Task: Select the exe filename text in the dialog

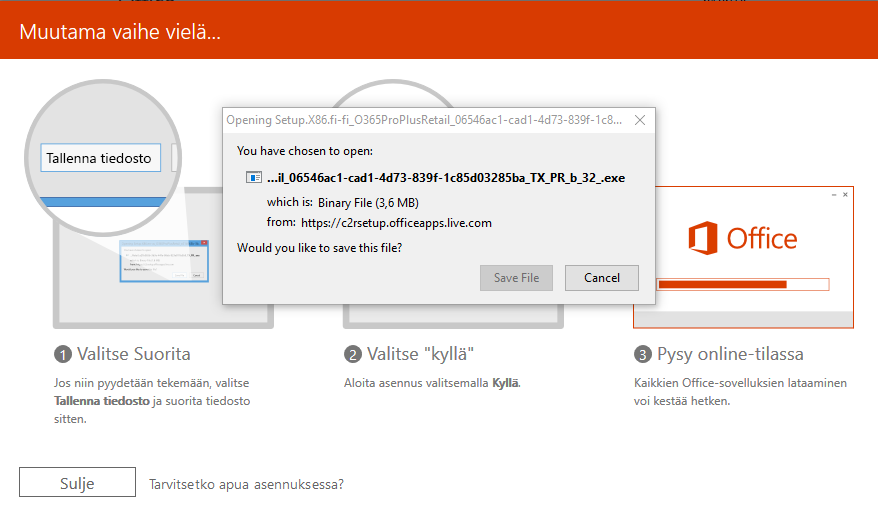Action: pos(446,178)
